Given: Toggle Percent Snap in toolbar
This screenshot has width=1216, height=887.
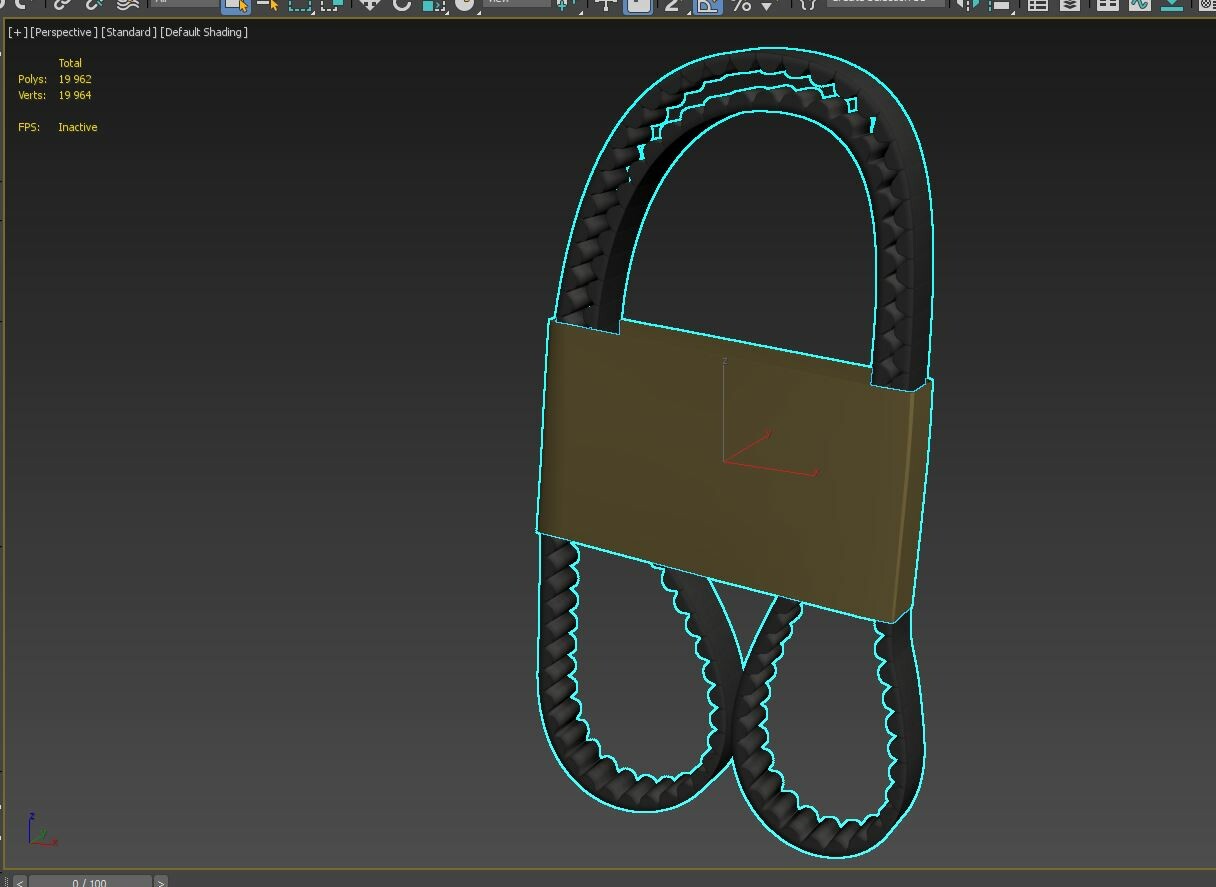Looking at the screenshot, I should [x=741, y=5].
